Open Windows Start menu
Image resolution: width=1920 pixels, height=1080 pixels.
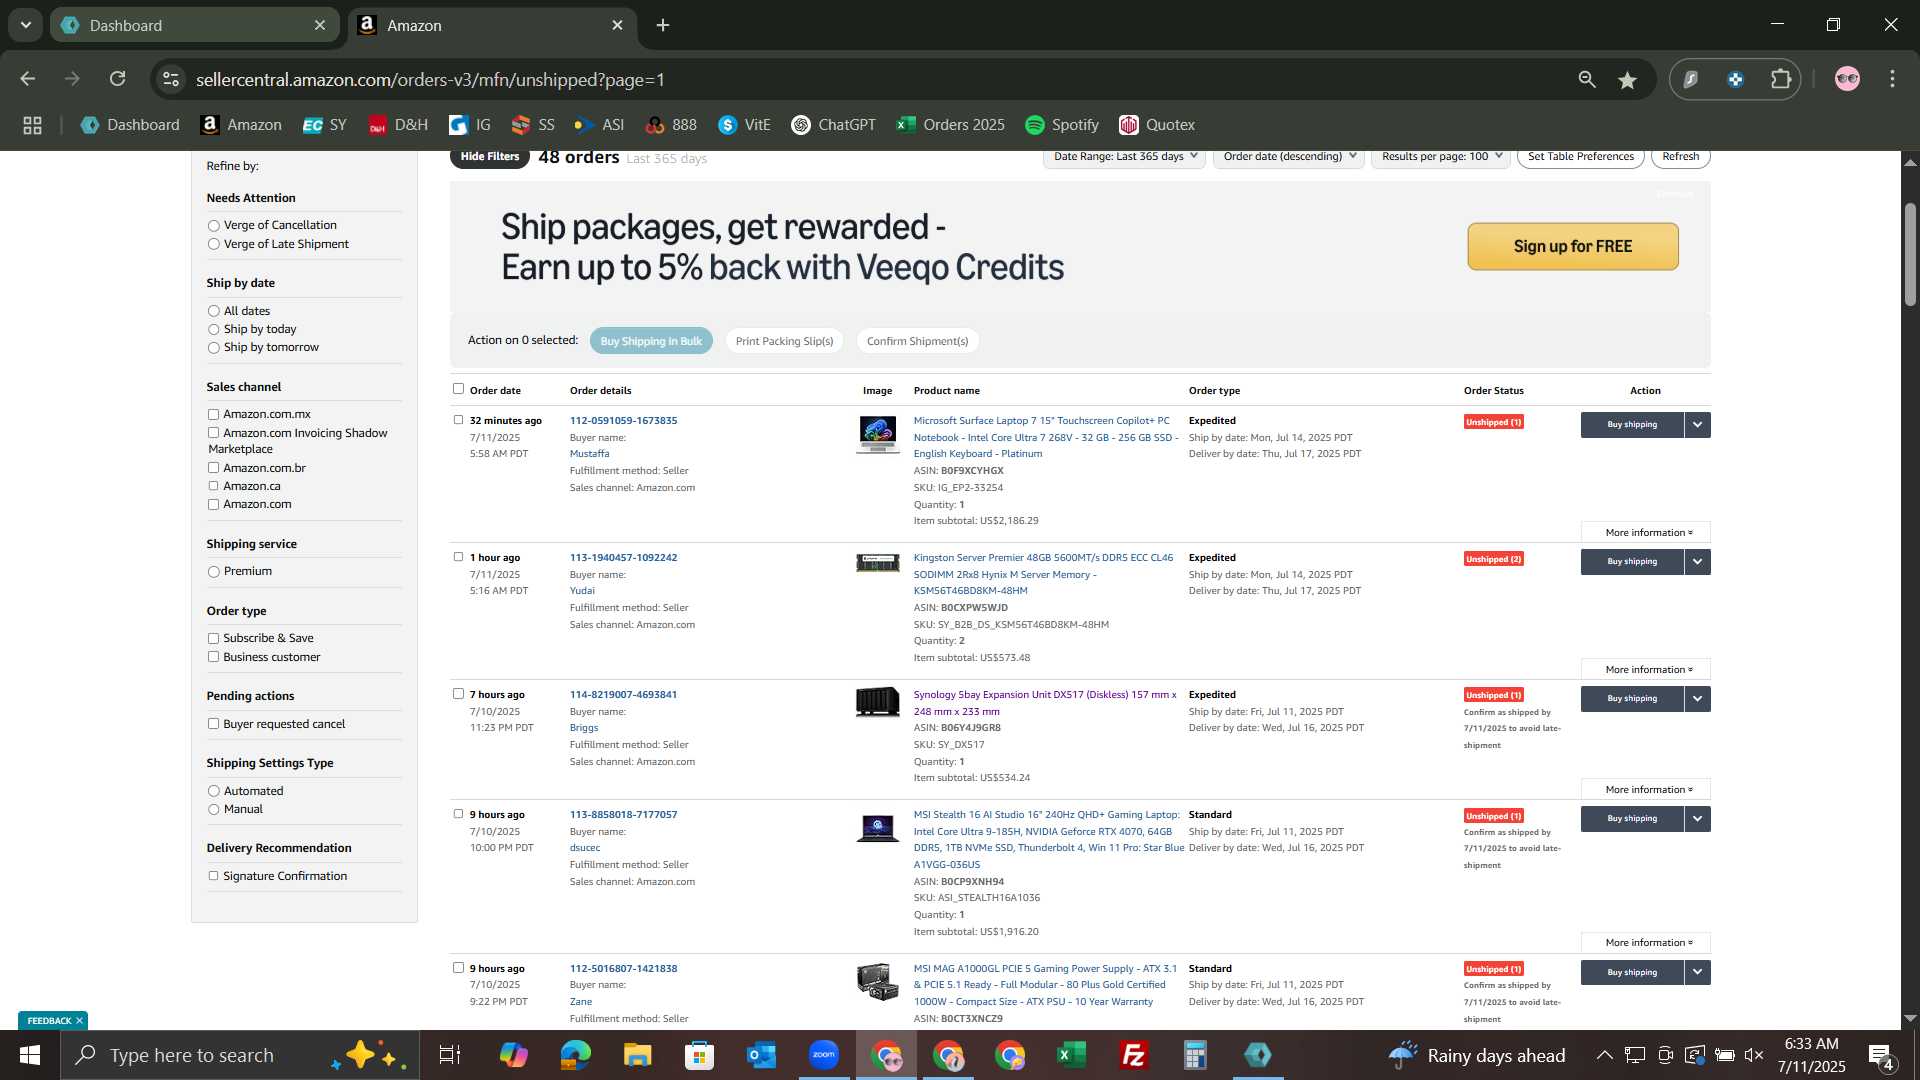click(x=29, y=1055)
